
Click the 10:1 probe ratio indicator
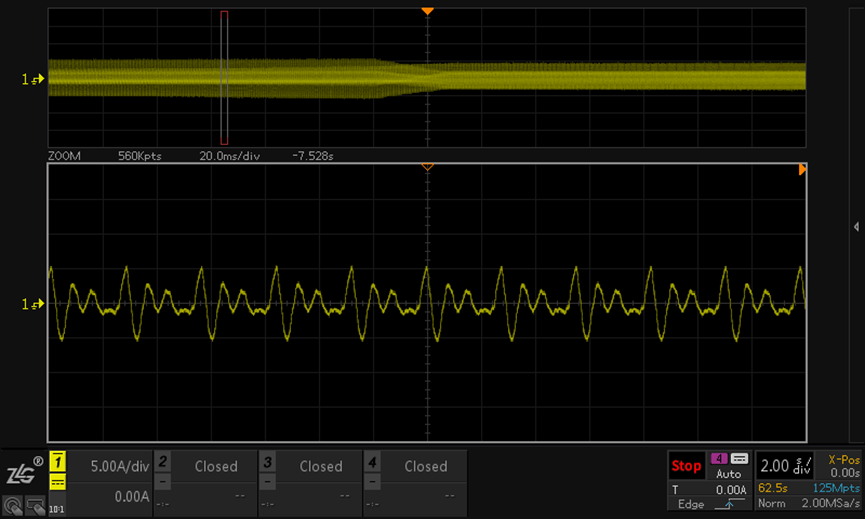click(x=57, y=508)
